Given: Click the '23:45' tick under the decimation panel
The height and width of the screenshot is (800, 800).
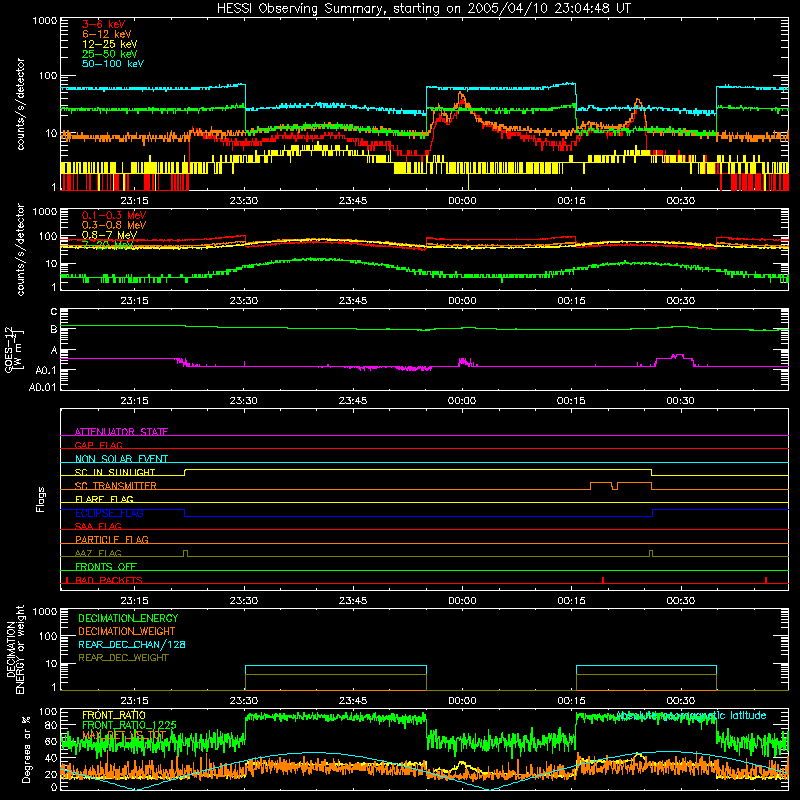Looking at the screenshot, I should [x=353, y=701].
